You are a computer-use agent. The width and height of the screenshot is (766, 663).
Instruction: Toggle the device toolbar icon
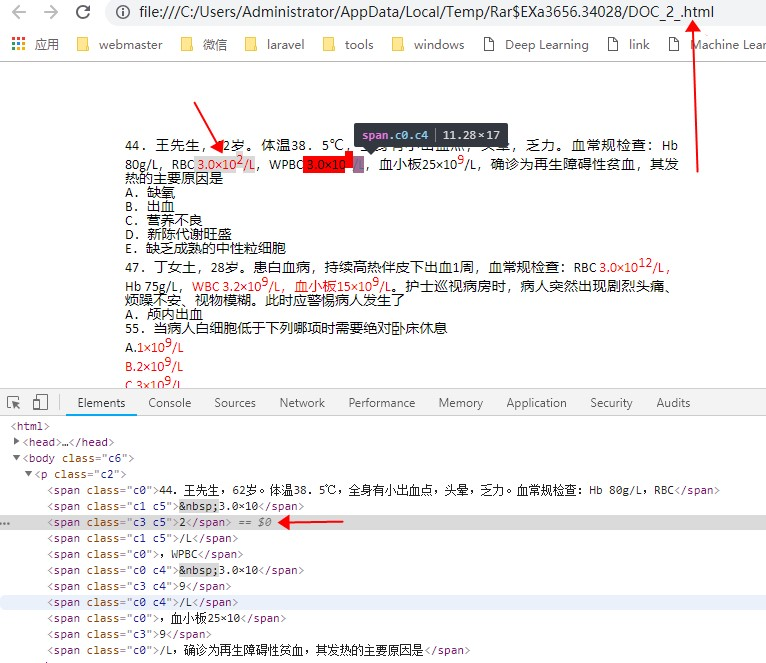click(x=40, y=403)
